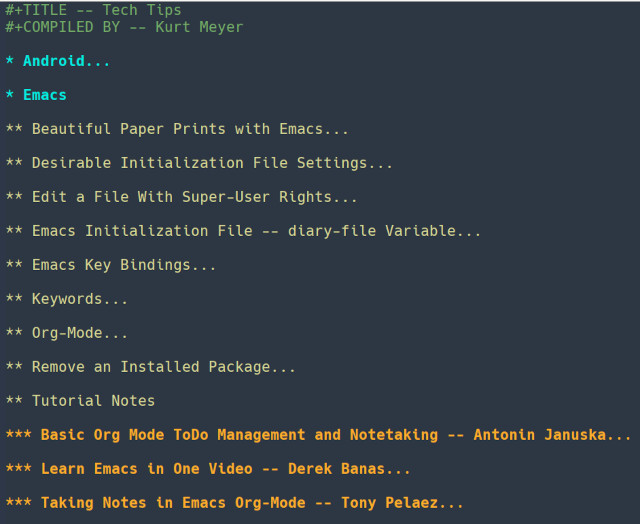
Task: Place cursor on the COMPILED BY line
Action: (124, 27)
